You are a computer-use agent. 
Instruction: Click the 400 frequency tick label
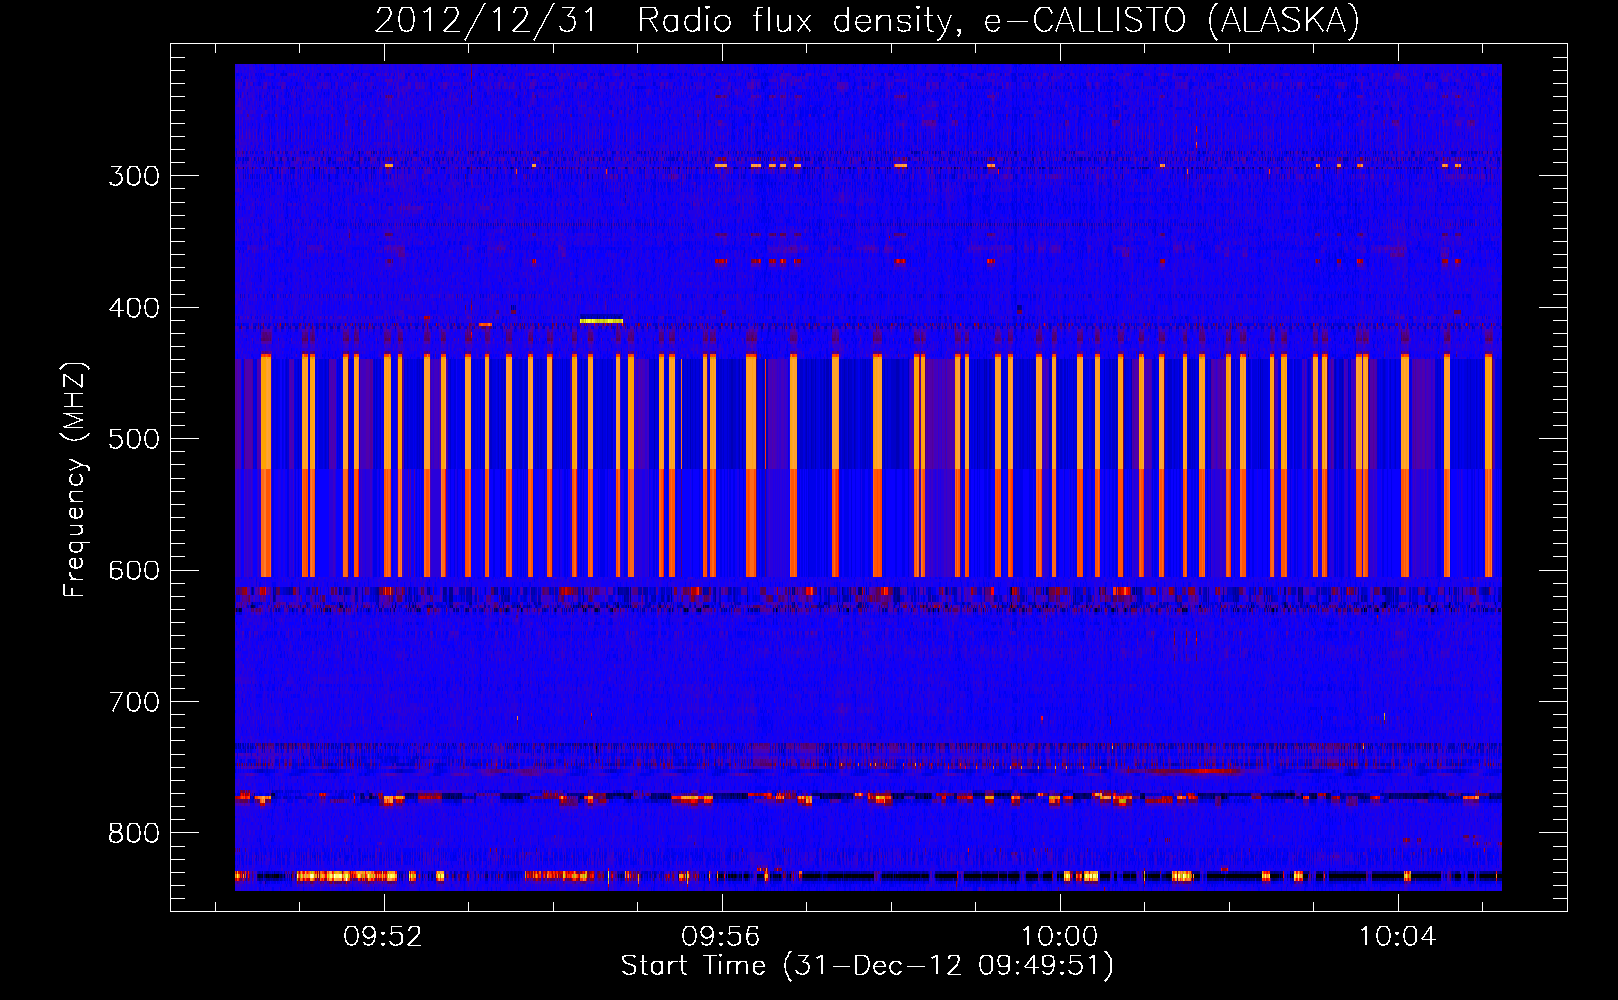coord(134,308)
